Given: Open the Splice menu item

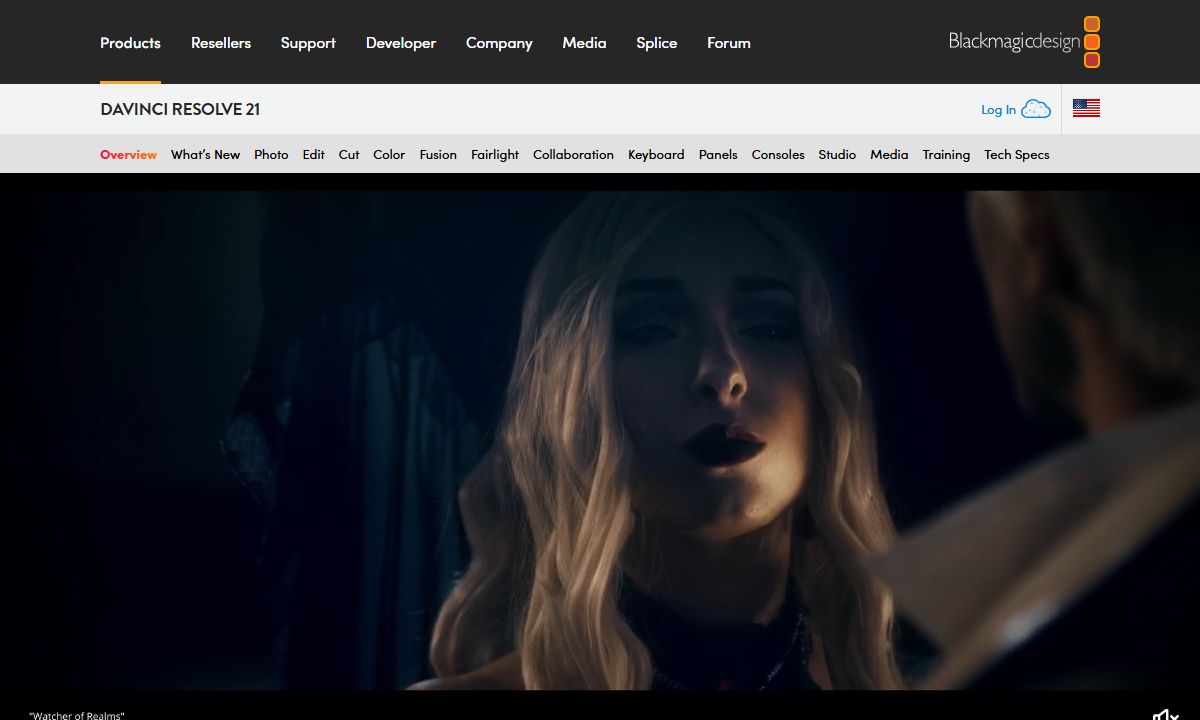Looking at the screenshot, I should (657, 43).
